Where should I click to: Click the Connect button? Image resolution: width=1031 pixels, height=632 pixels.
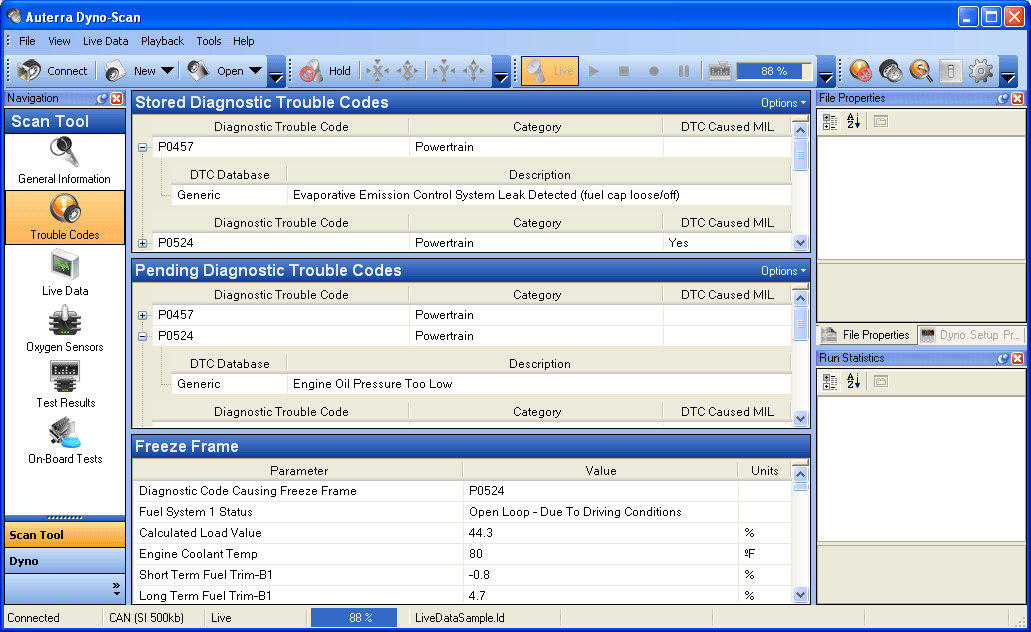coord(54,71)
